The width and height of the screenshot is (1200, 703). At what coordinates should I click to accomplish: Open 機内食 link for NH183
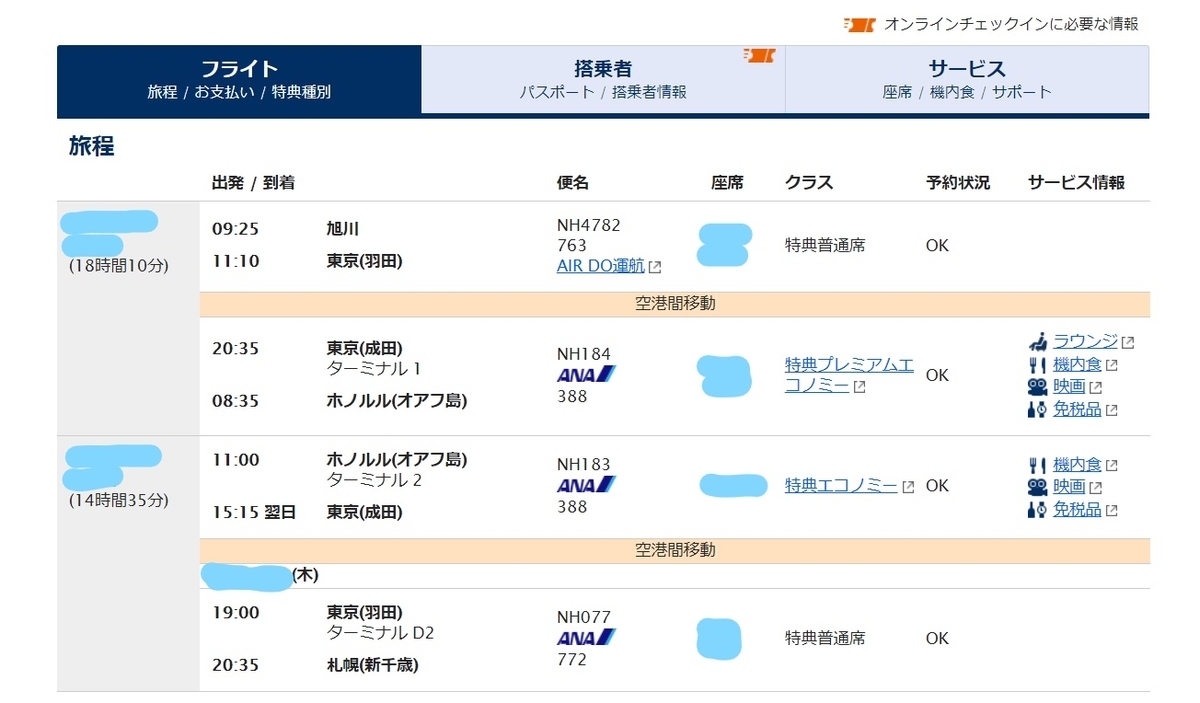pos(1077,464)
